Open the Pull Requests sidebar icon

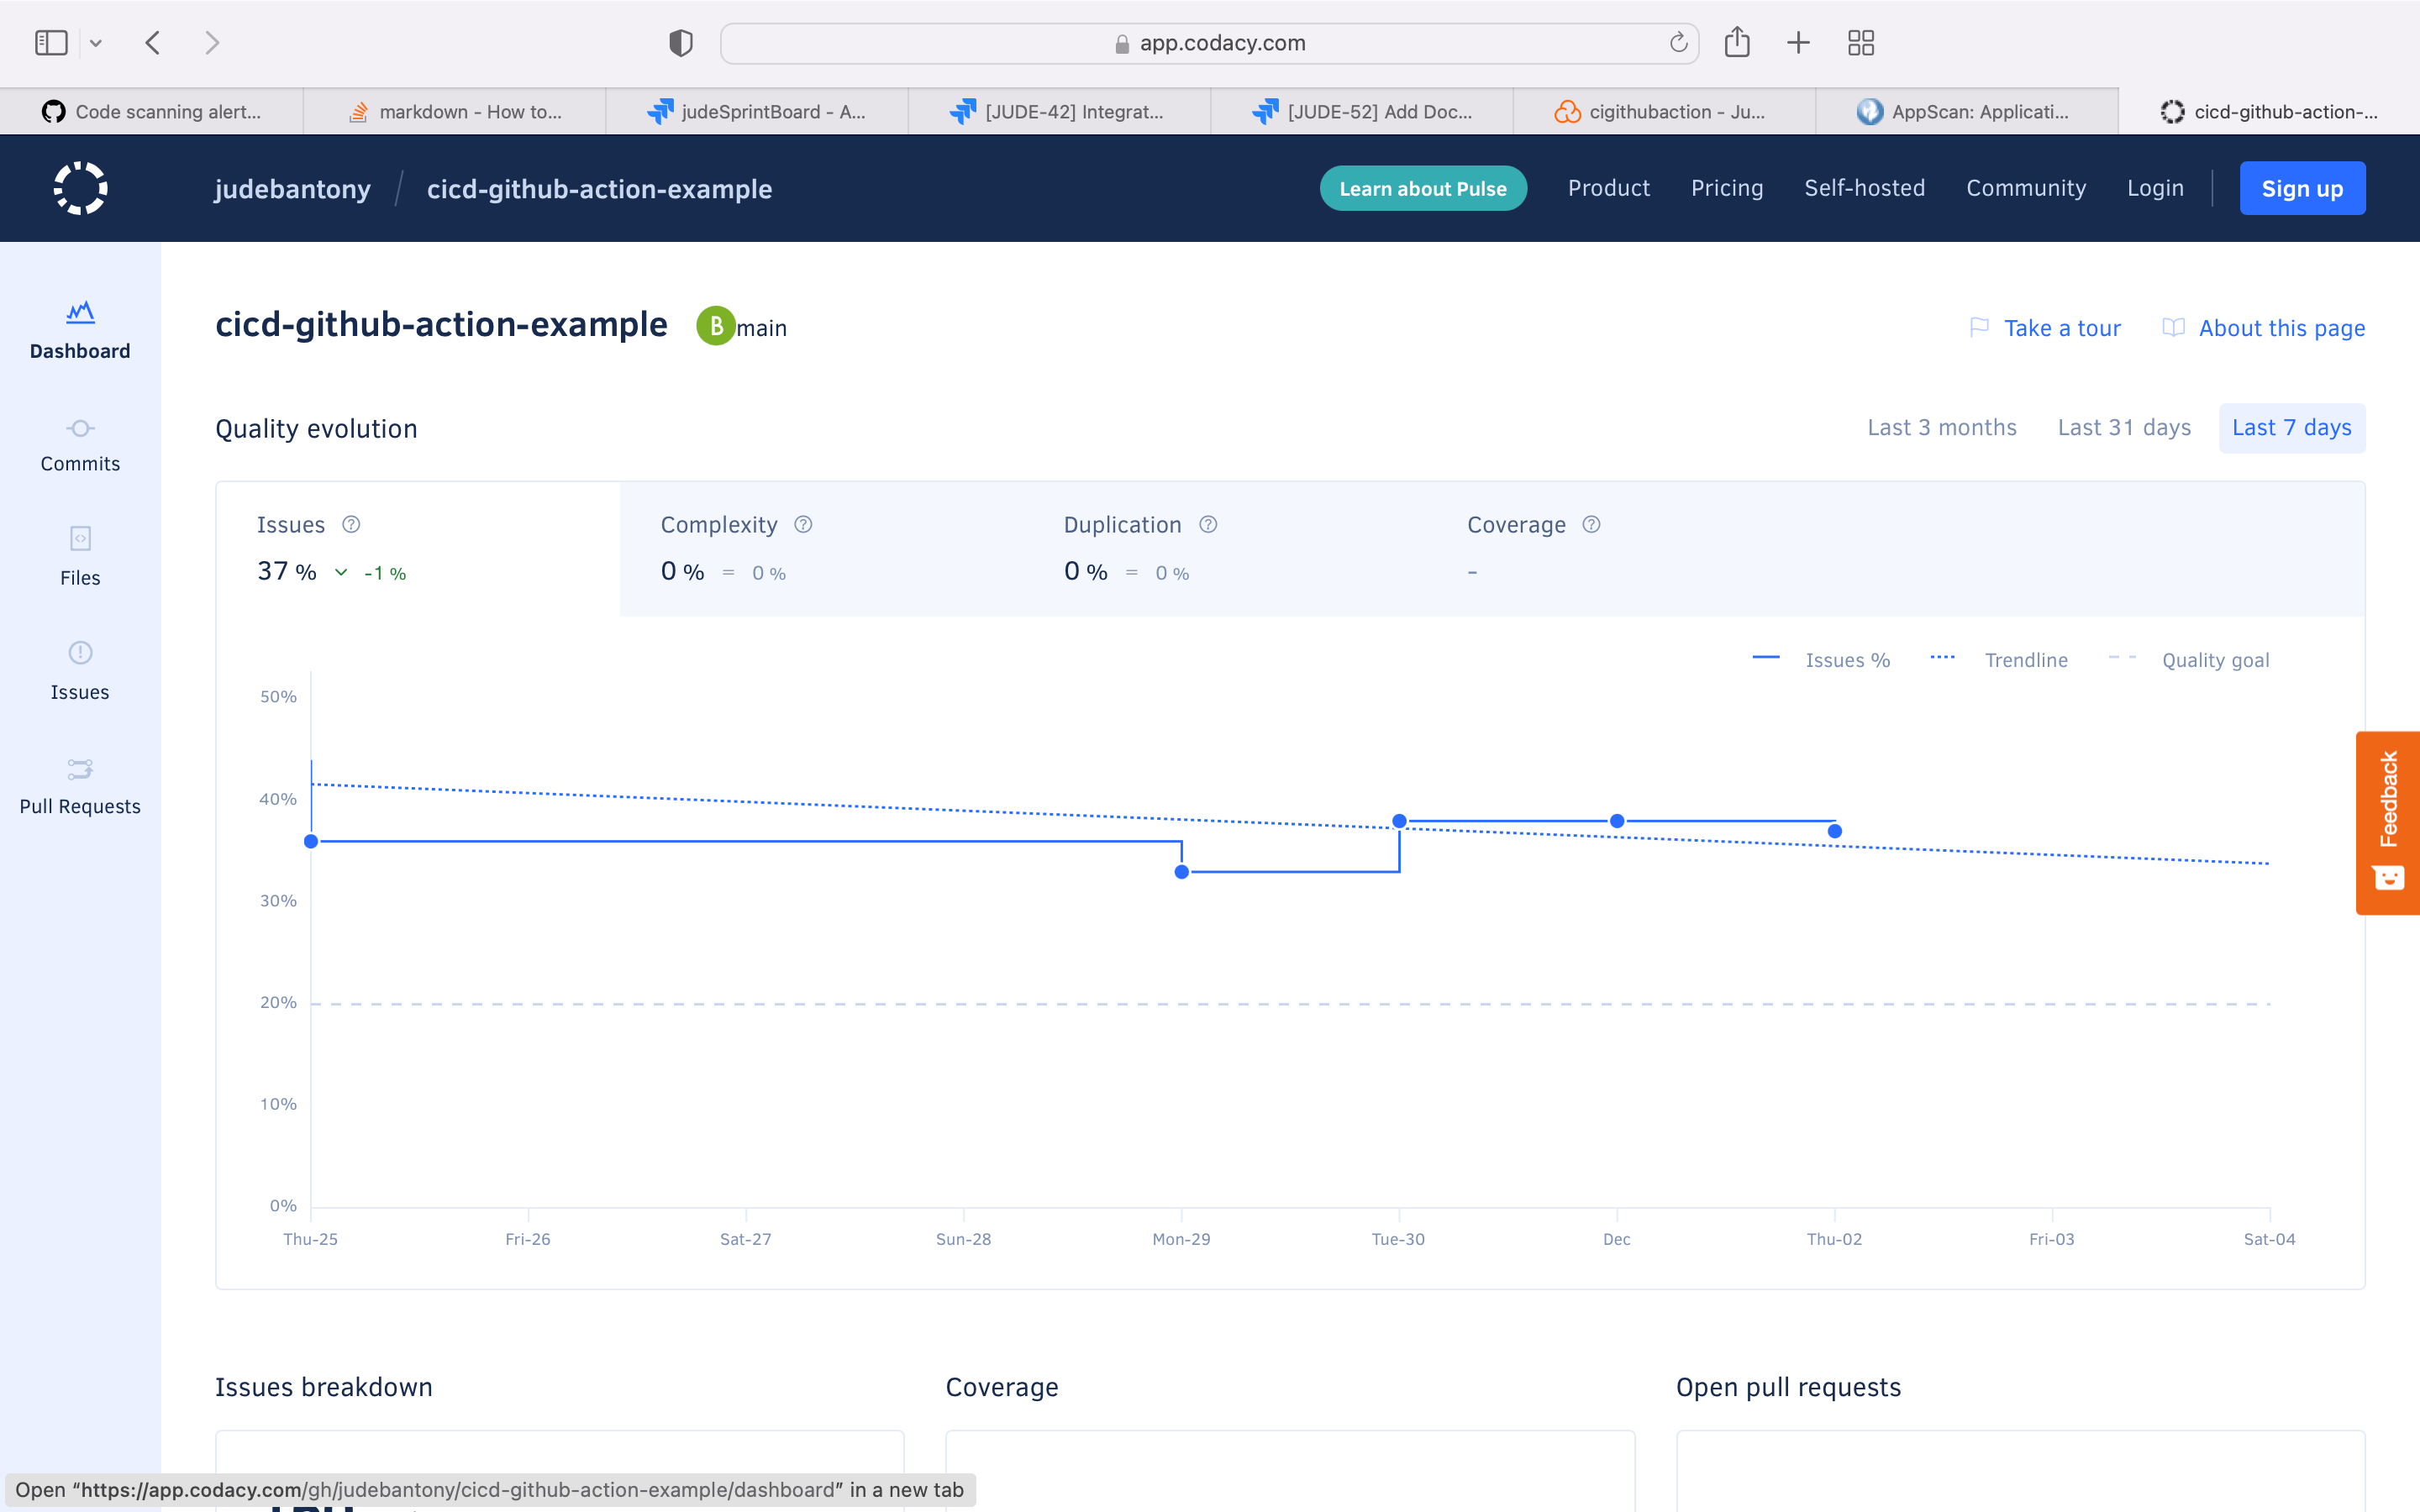click(x=80, y=768)
